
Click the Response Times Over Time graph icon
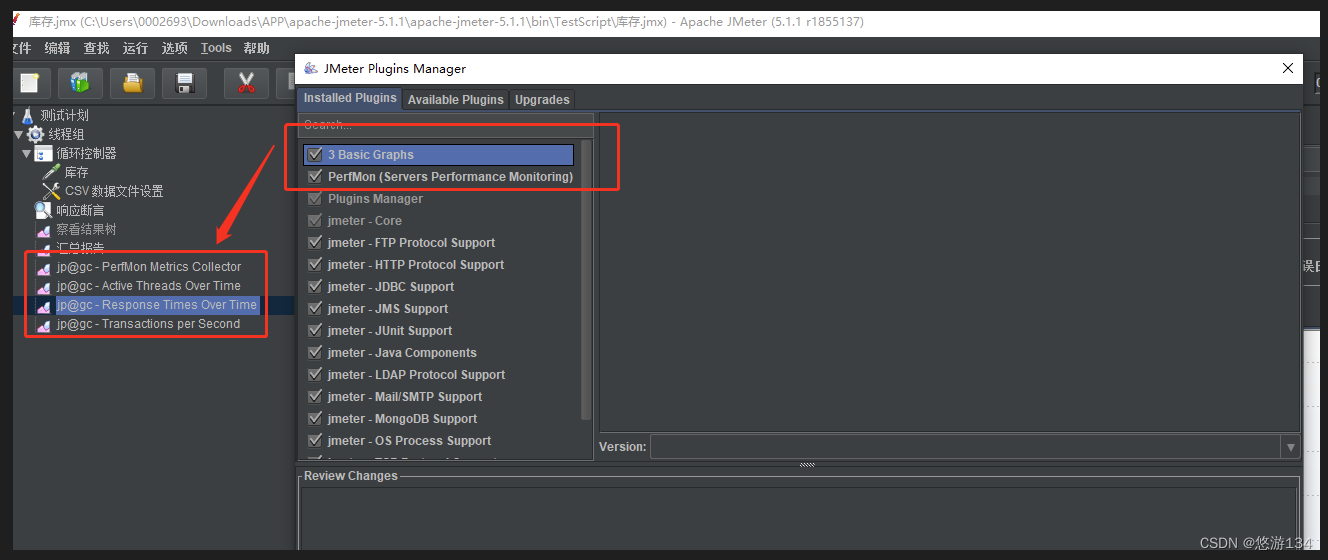43,306
